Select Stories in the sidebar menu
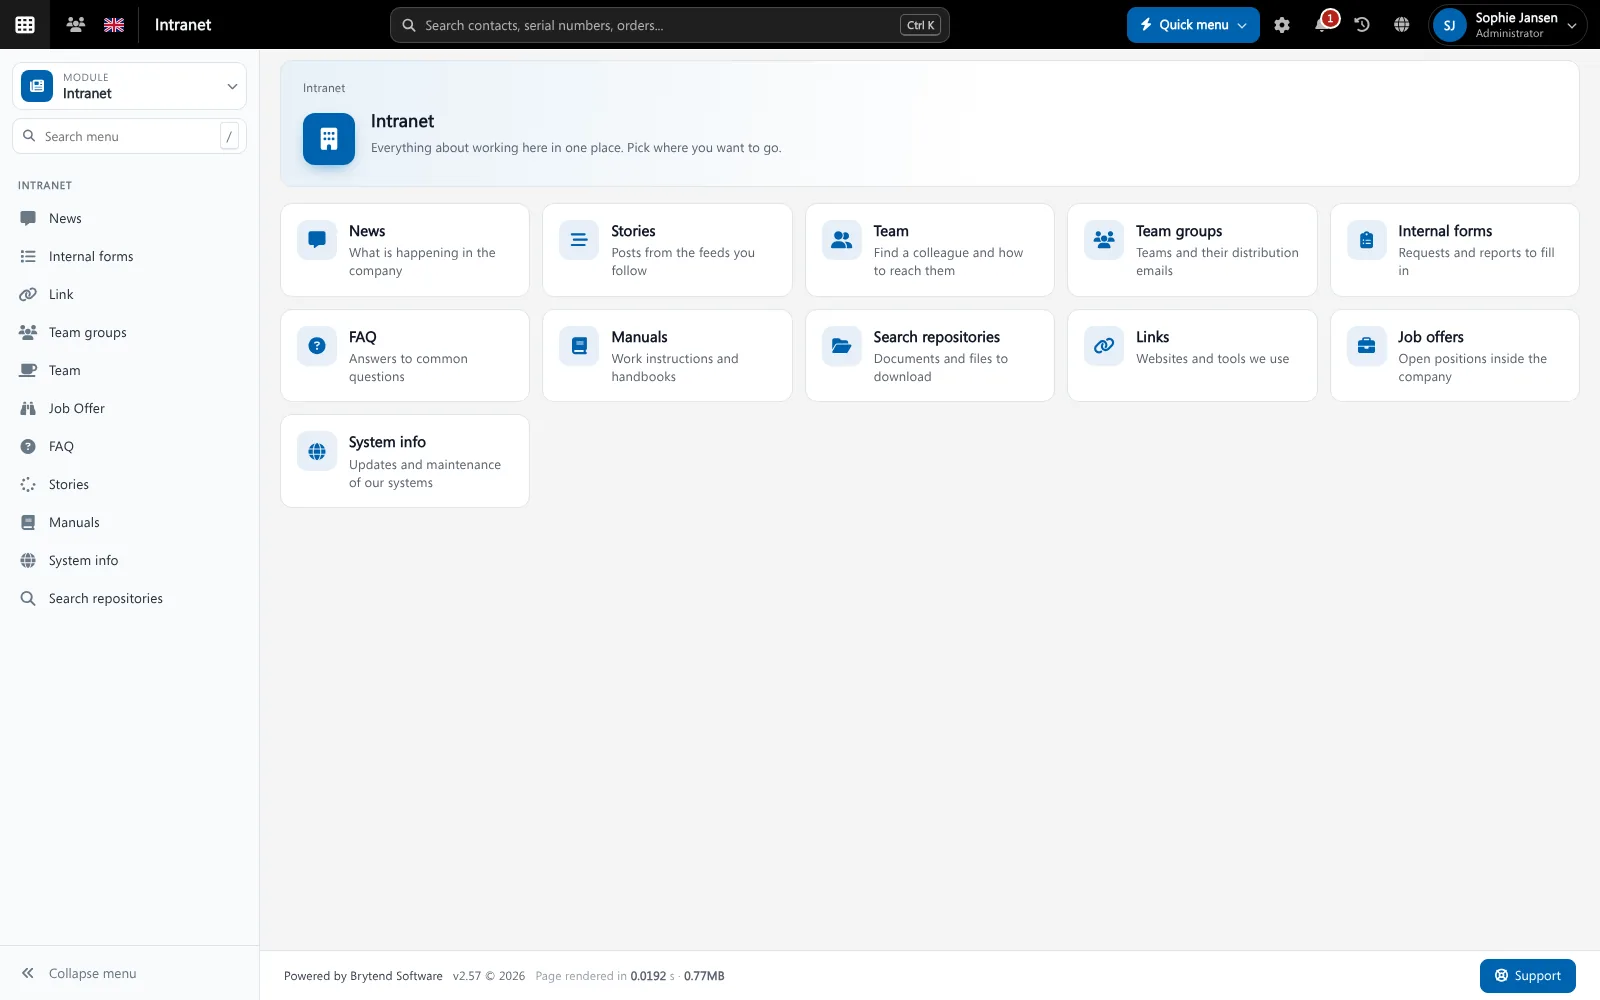Viewport: 1600px width, 1000px height. pos(129,484)
